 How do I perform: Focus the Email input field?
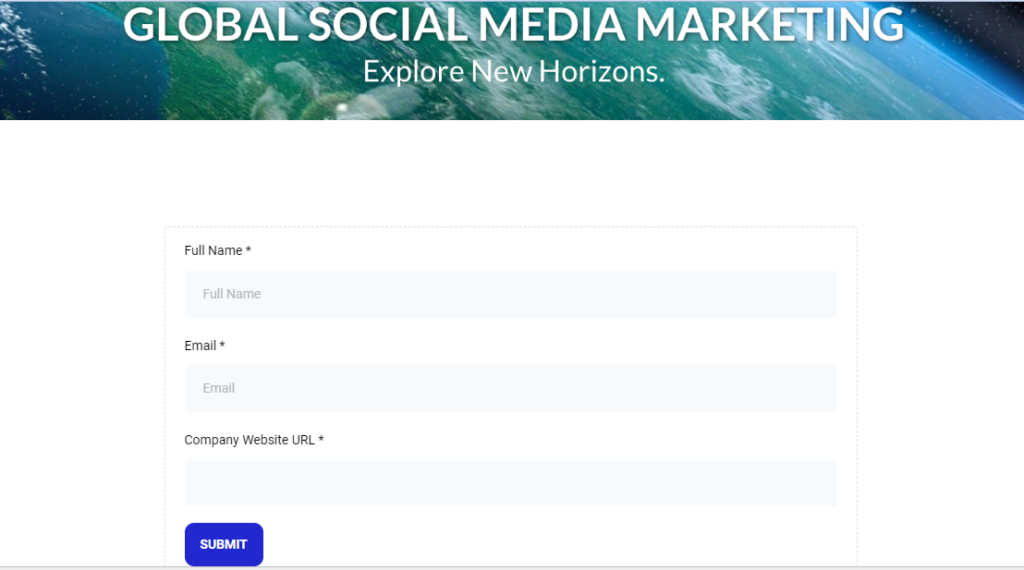(510, 388)
